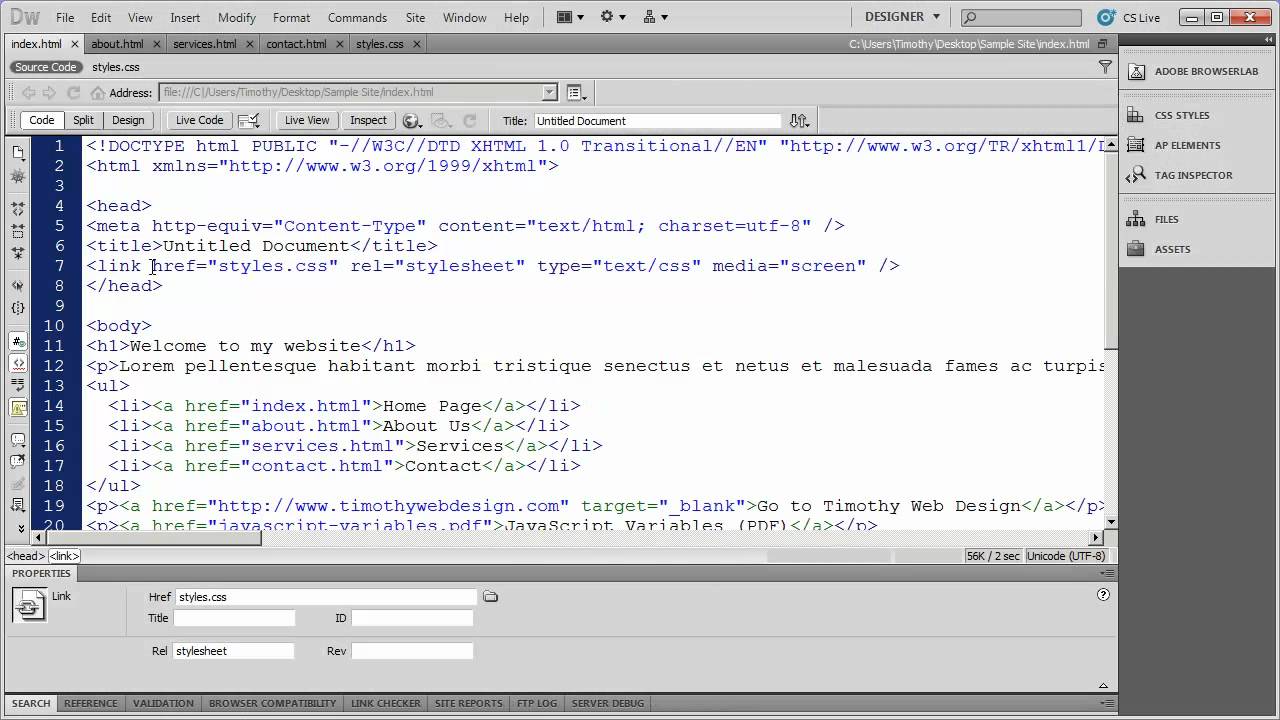Image resolution: width=1280 pixels, height=720 pixels.
Task: Select the link tag in tag selector
Action: coord(65,556)
